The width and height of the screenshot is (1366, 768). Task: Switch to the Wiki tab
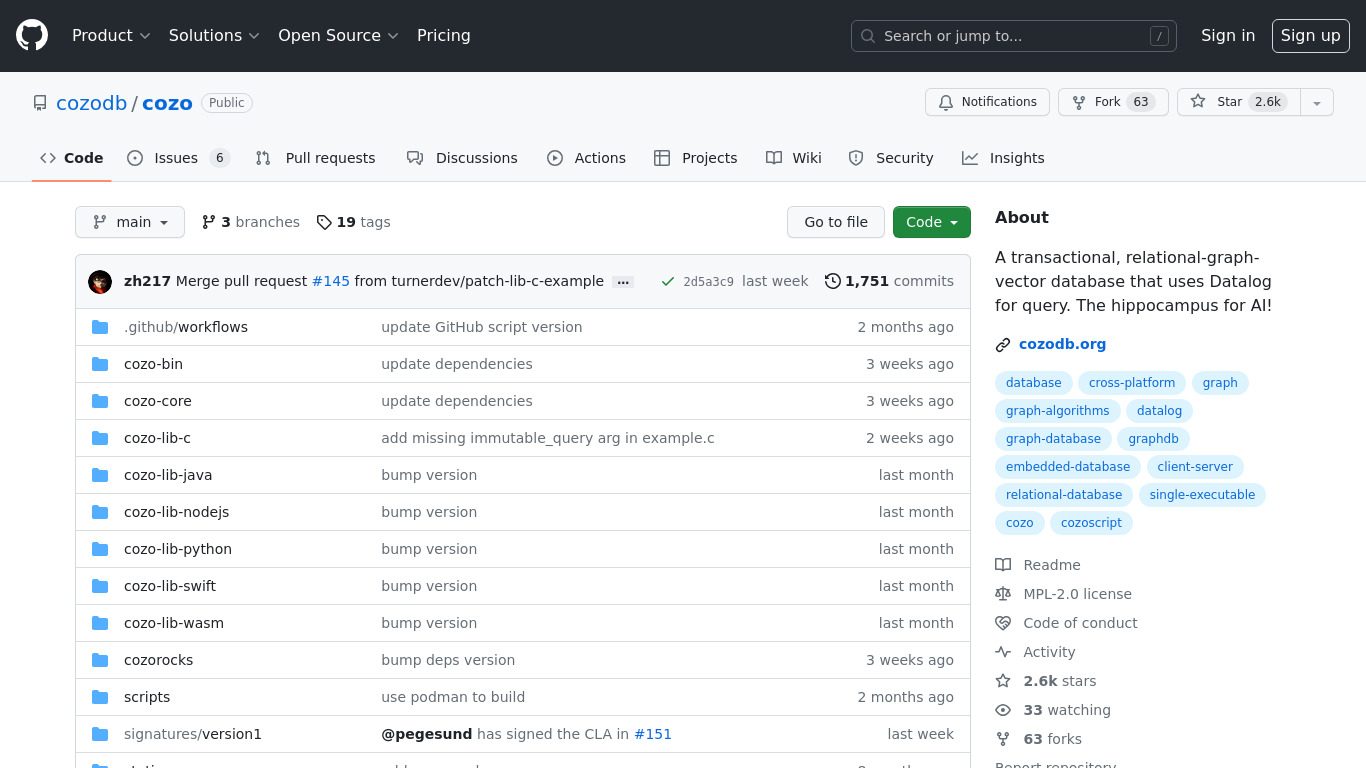794,158
